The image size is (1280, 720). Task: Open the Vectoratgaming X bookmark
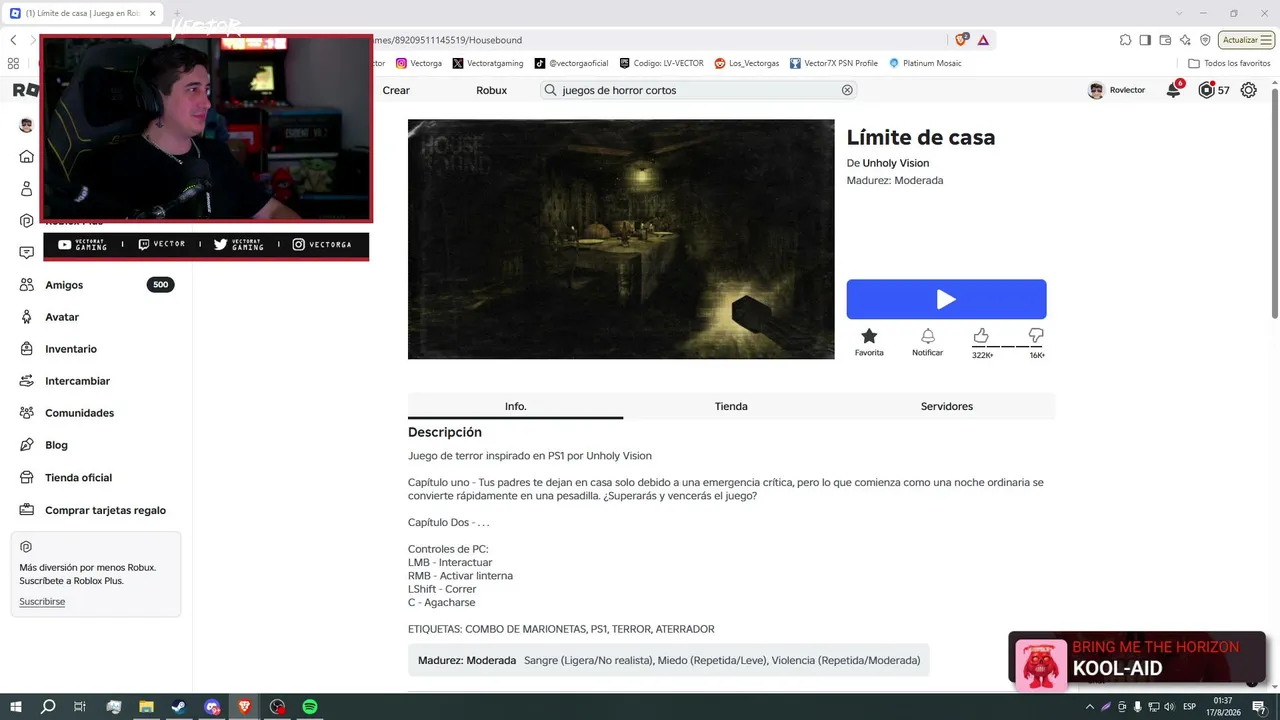coord(488,63)
